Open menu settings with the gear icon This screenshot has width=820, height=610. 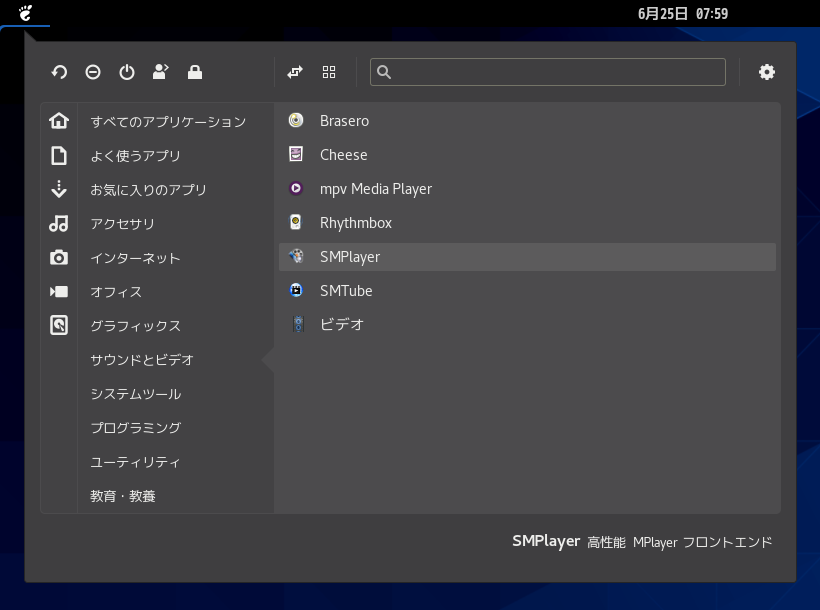coord(767,72)
